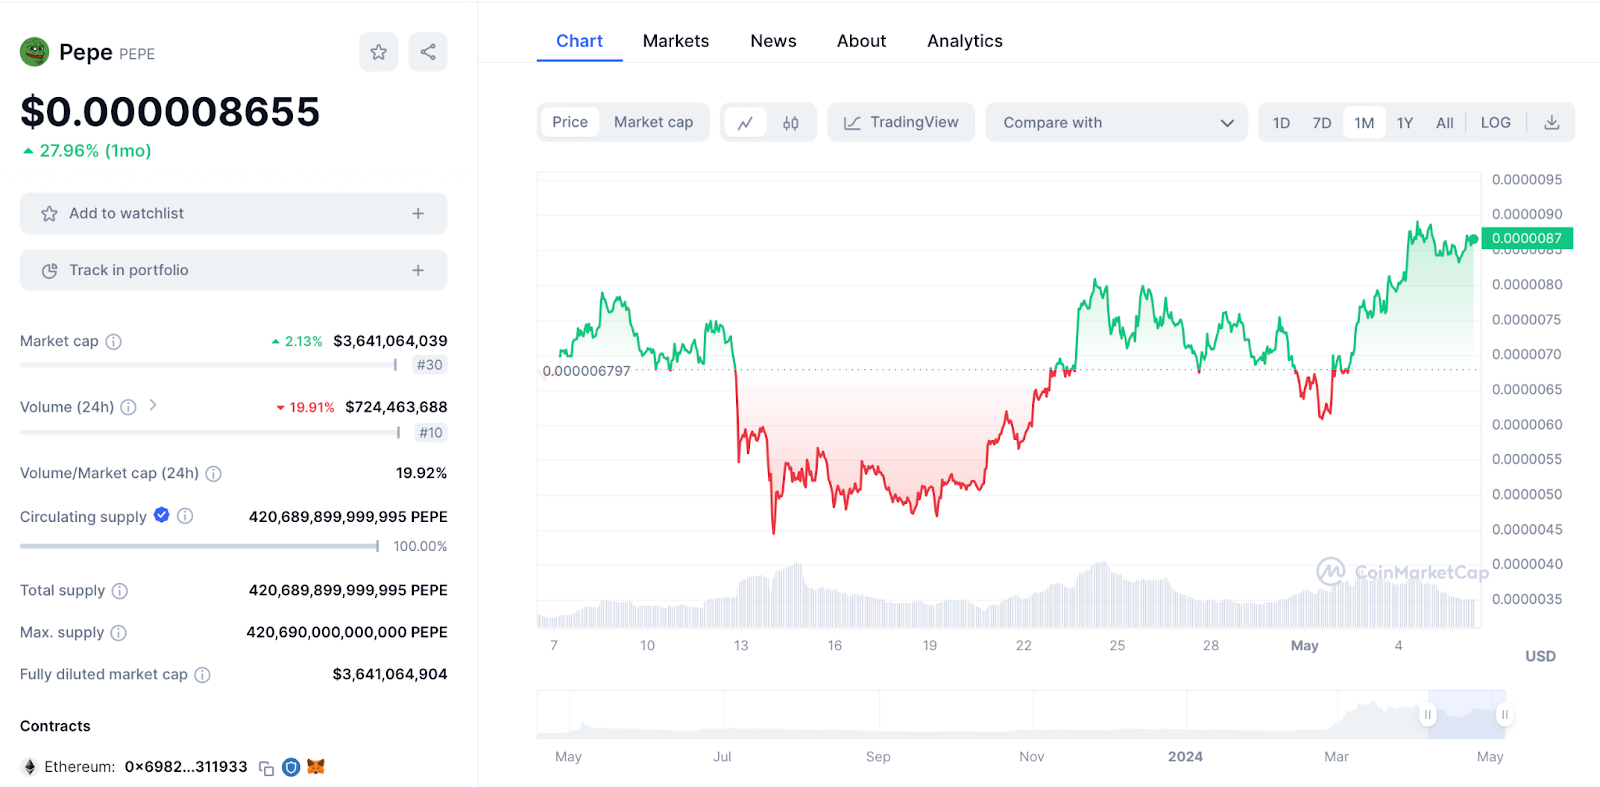Click the Volume (24h) info icon
The width and height of the screenshot is (1600, 787).
click(128, 407)
